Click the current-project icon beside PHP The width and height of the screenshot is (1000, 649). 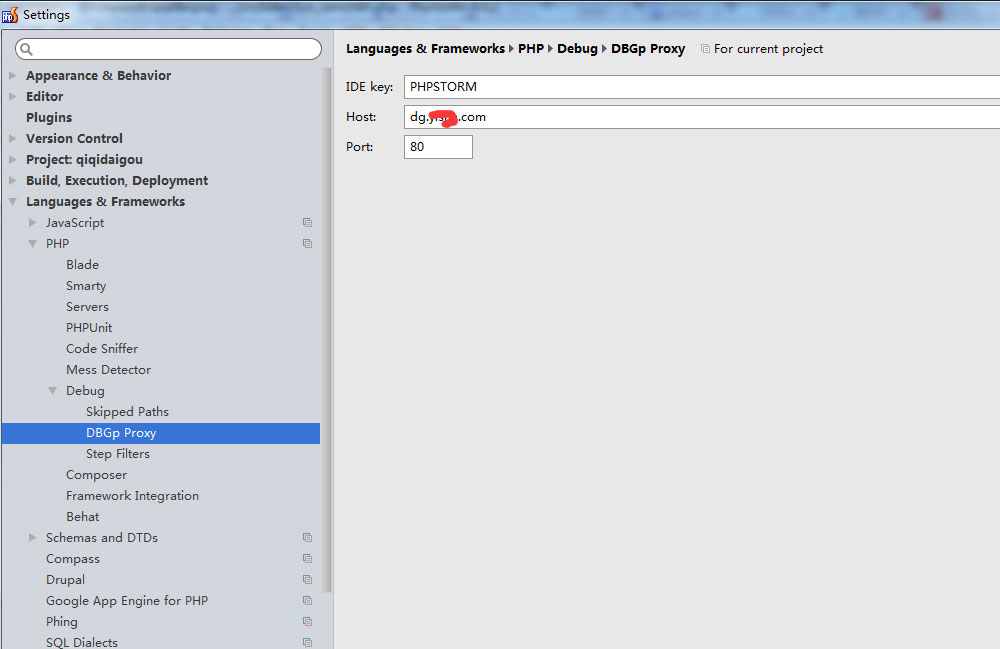tap(307, 243)
